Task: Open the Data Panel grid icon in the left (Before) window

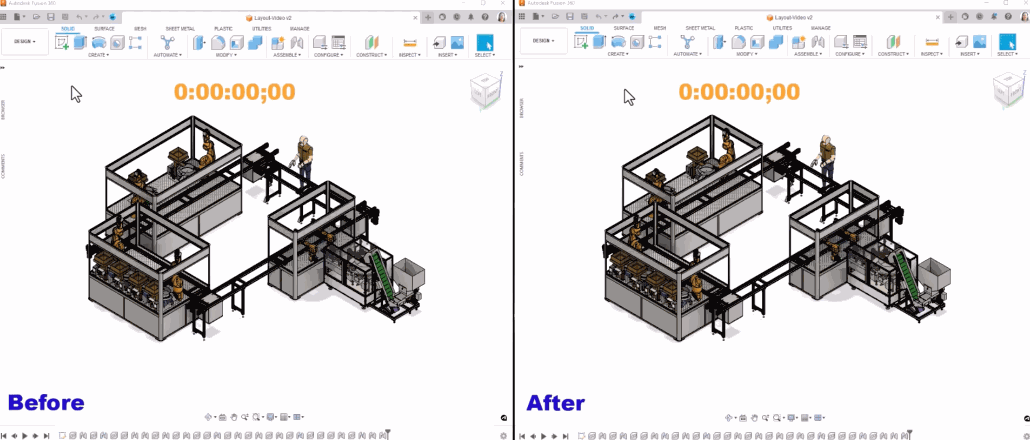Action: [3, 17]
